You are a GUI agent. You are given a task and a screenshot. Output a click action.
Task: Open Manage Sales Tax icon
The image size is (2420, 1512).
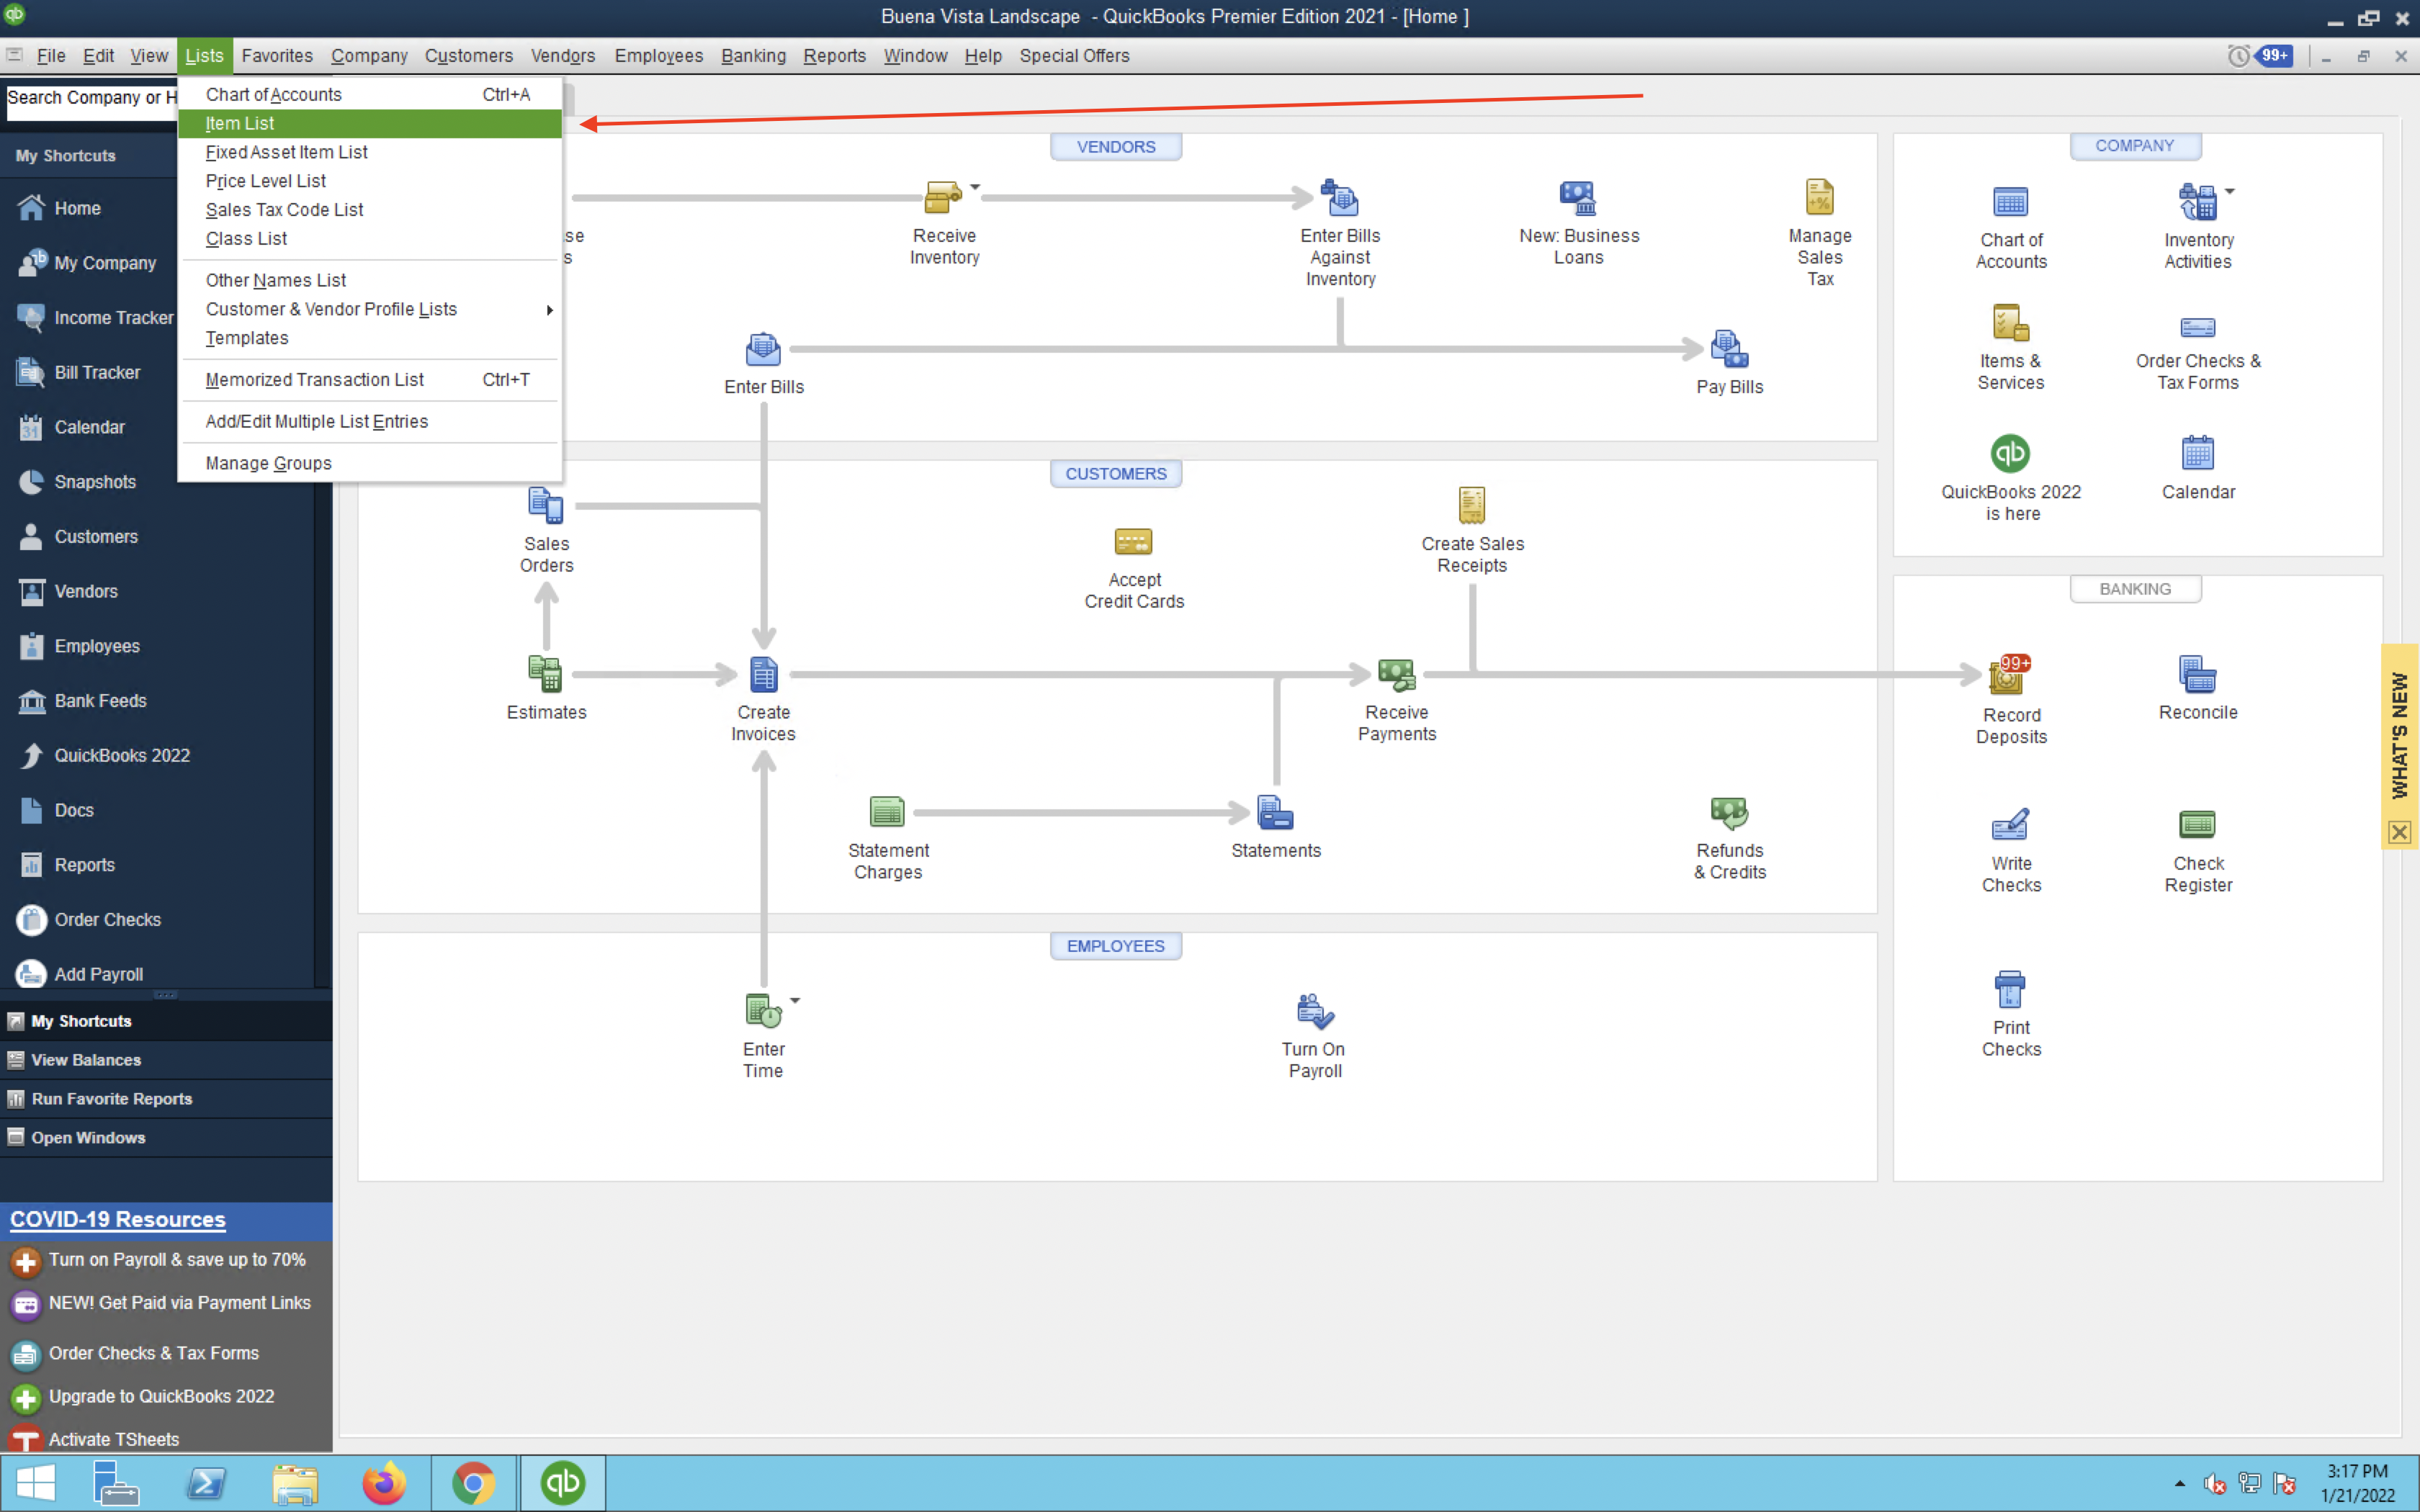(x=1819, y=198)
